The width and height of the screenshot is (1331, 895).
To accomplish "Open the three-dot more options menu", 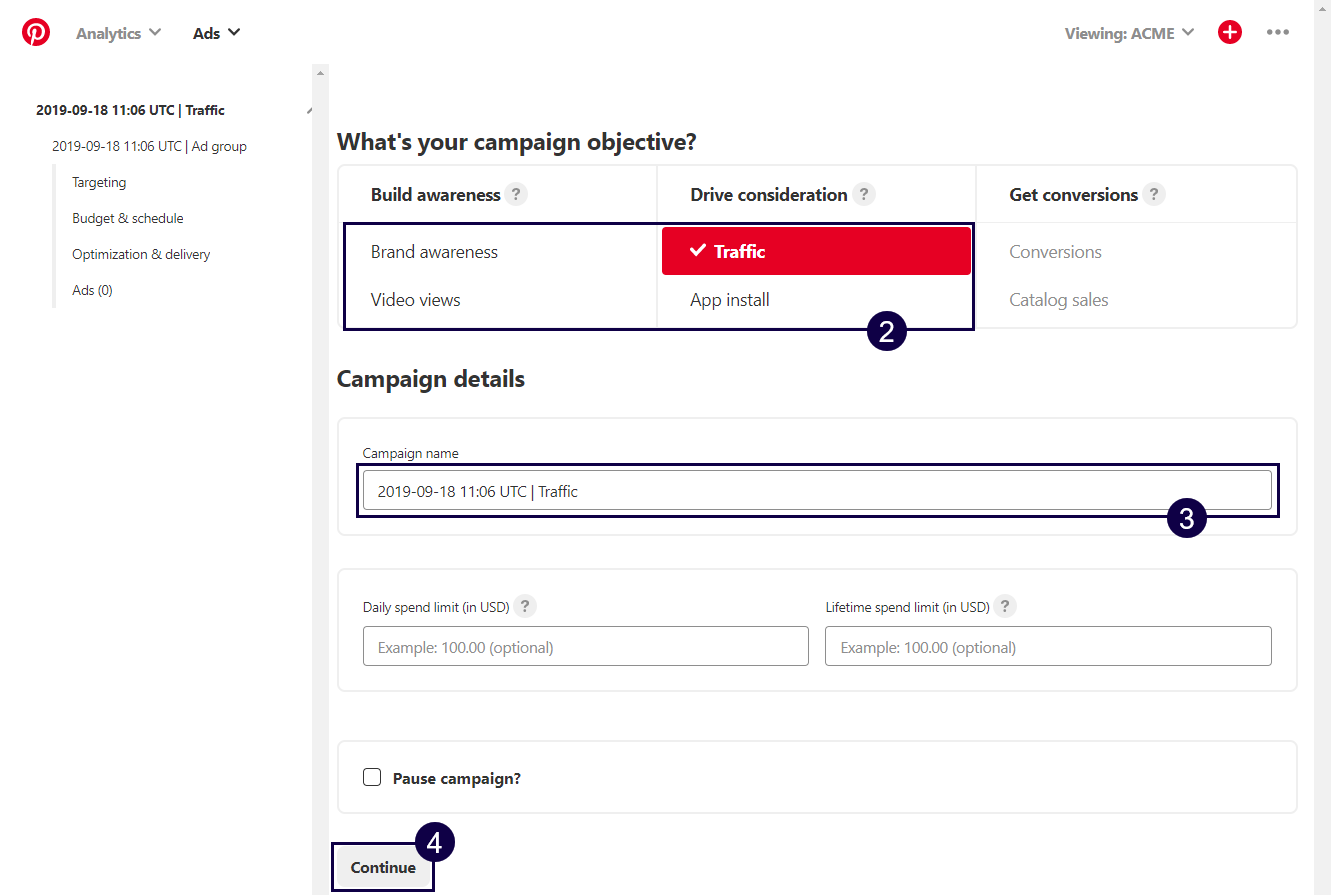I will coord(1277,33).
